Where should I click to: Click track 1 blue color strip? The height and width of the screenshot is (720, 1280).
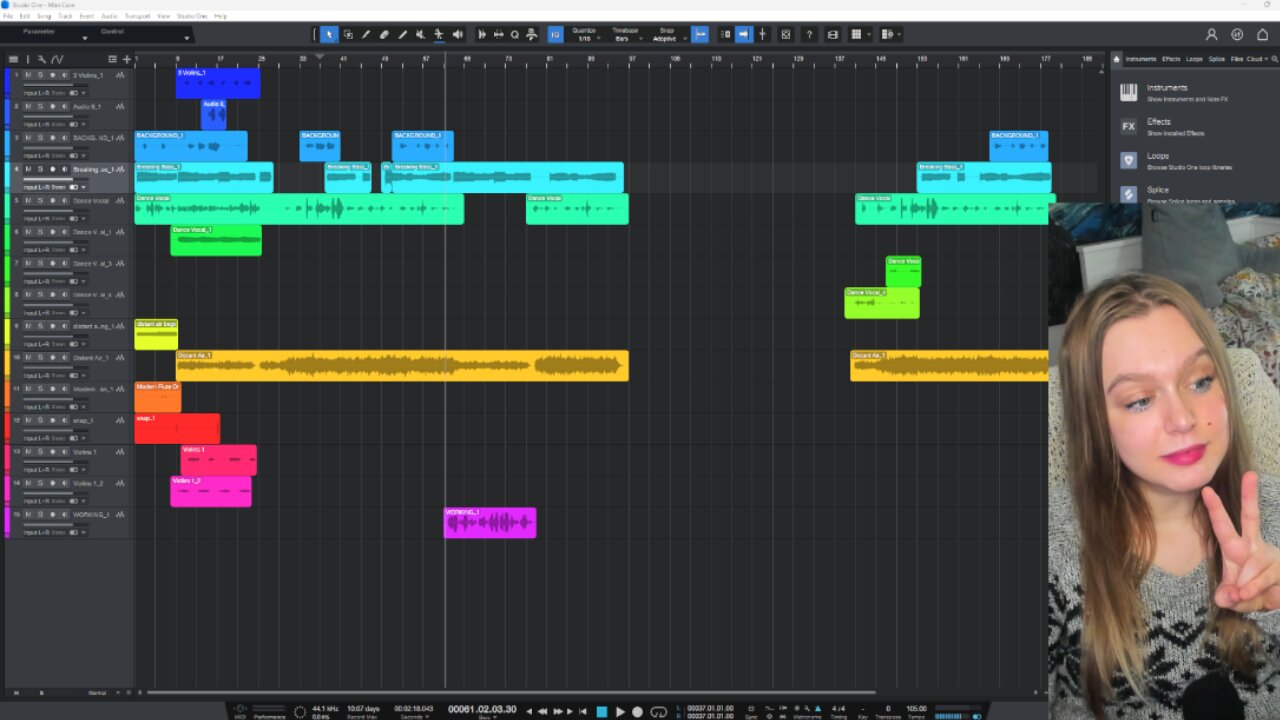pos(7,83)
